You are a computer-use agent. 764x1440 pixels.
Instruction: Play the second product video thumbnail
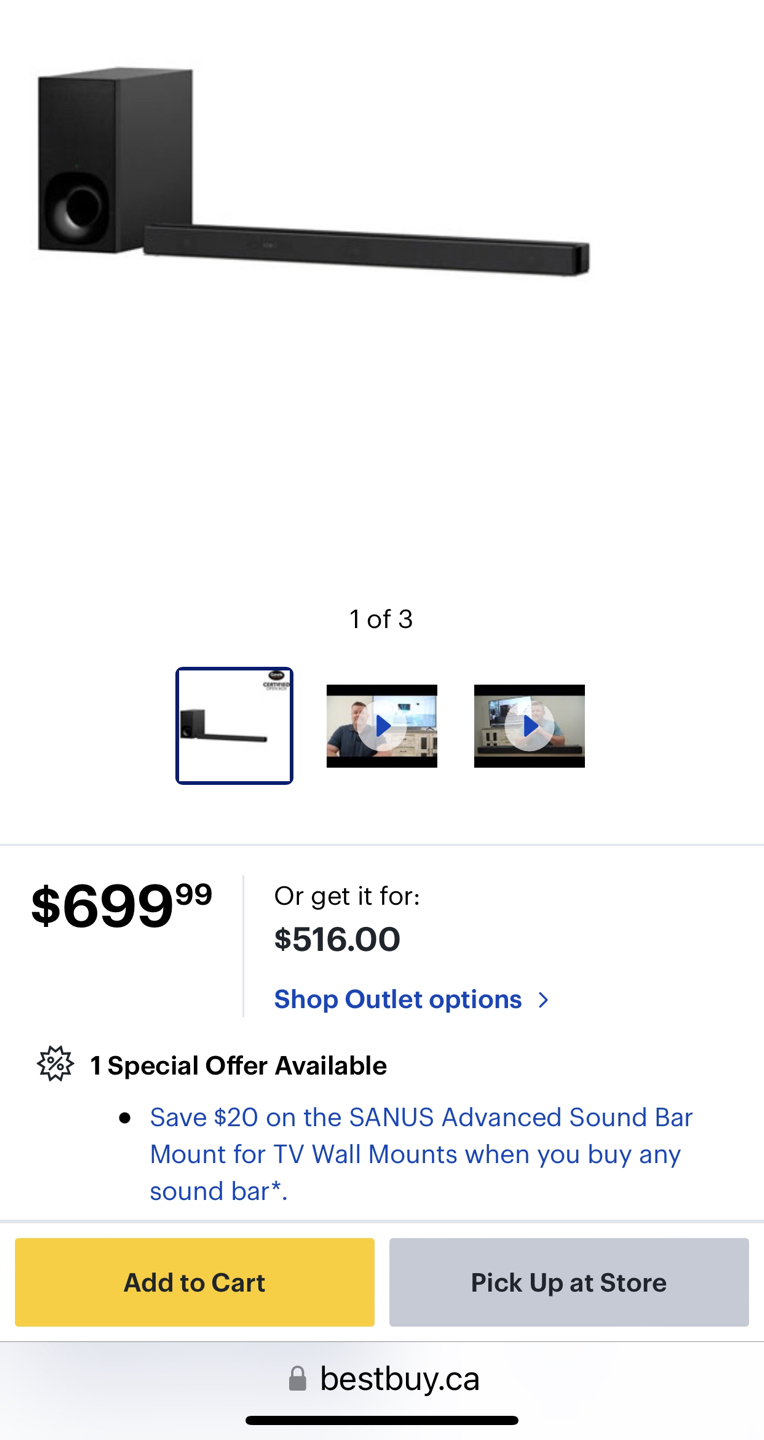[x=529, y=726]
